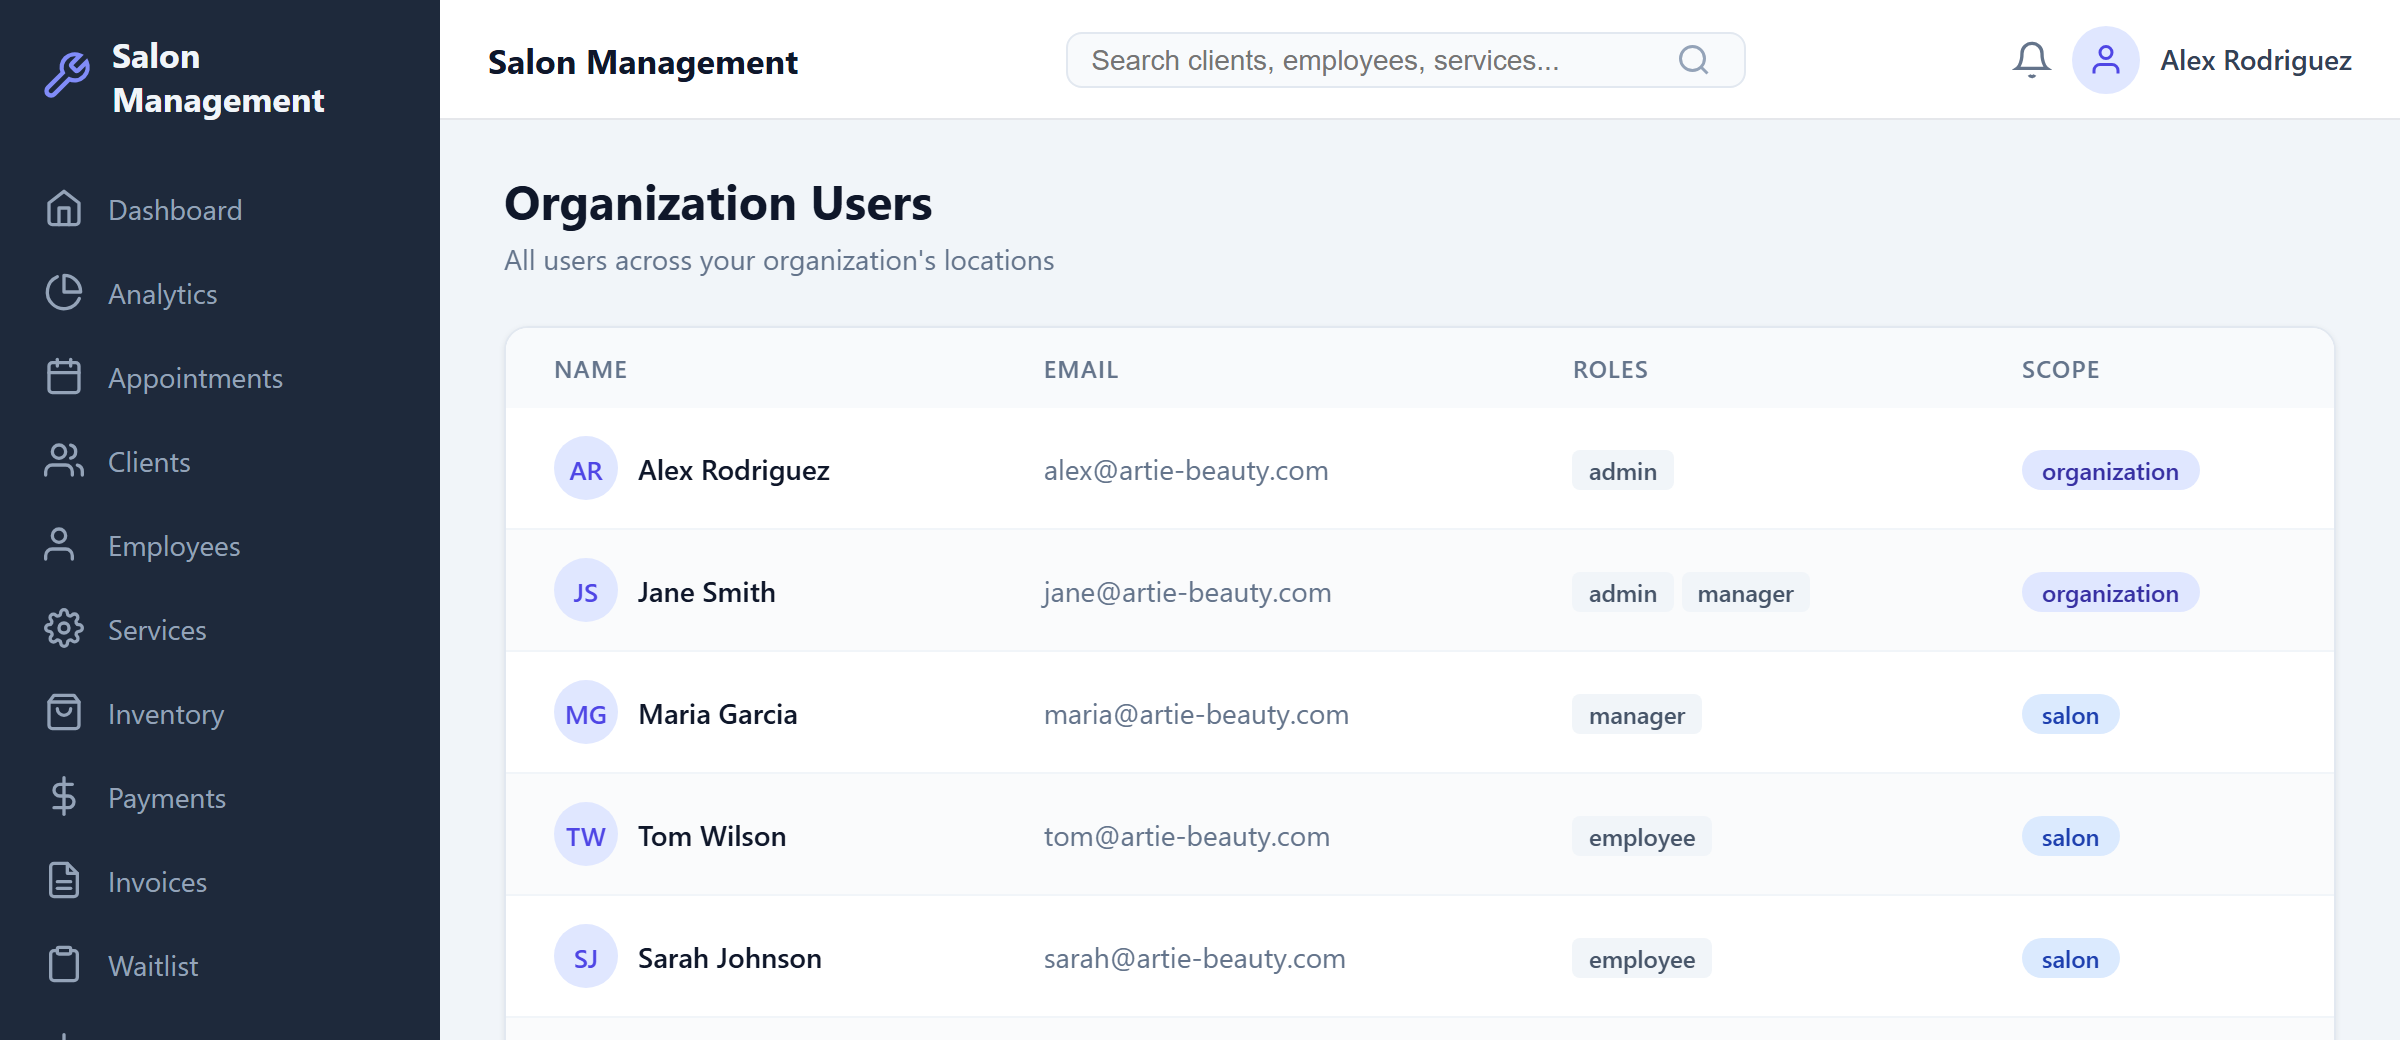2400x1040 pixels.
Task: Click the search magnifier icon
Action: tap(1693, 60)
